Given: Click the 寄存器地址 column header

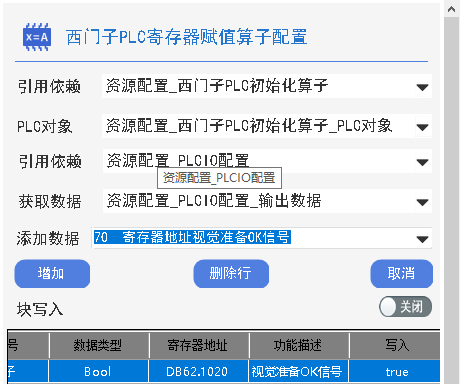Looking at the screenshot, I should 199,345.
